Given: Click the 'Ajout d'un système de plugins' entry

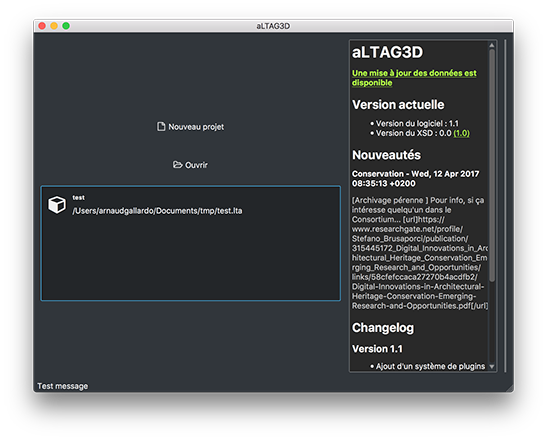Looking at the screenshot, I should (x=430, y=366).
